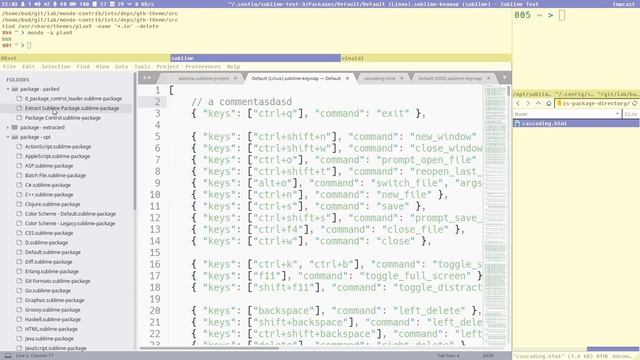Open the JSON syntax selector in status bar
Image resolution: width=640 pixels, height=360 pixels.
pyautogui.click(x=488, y=356)
